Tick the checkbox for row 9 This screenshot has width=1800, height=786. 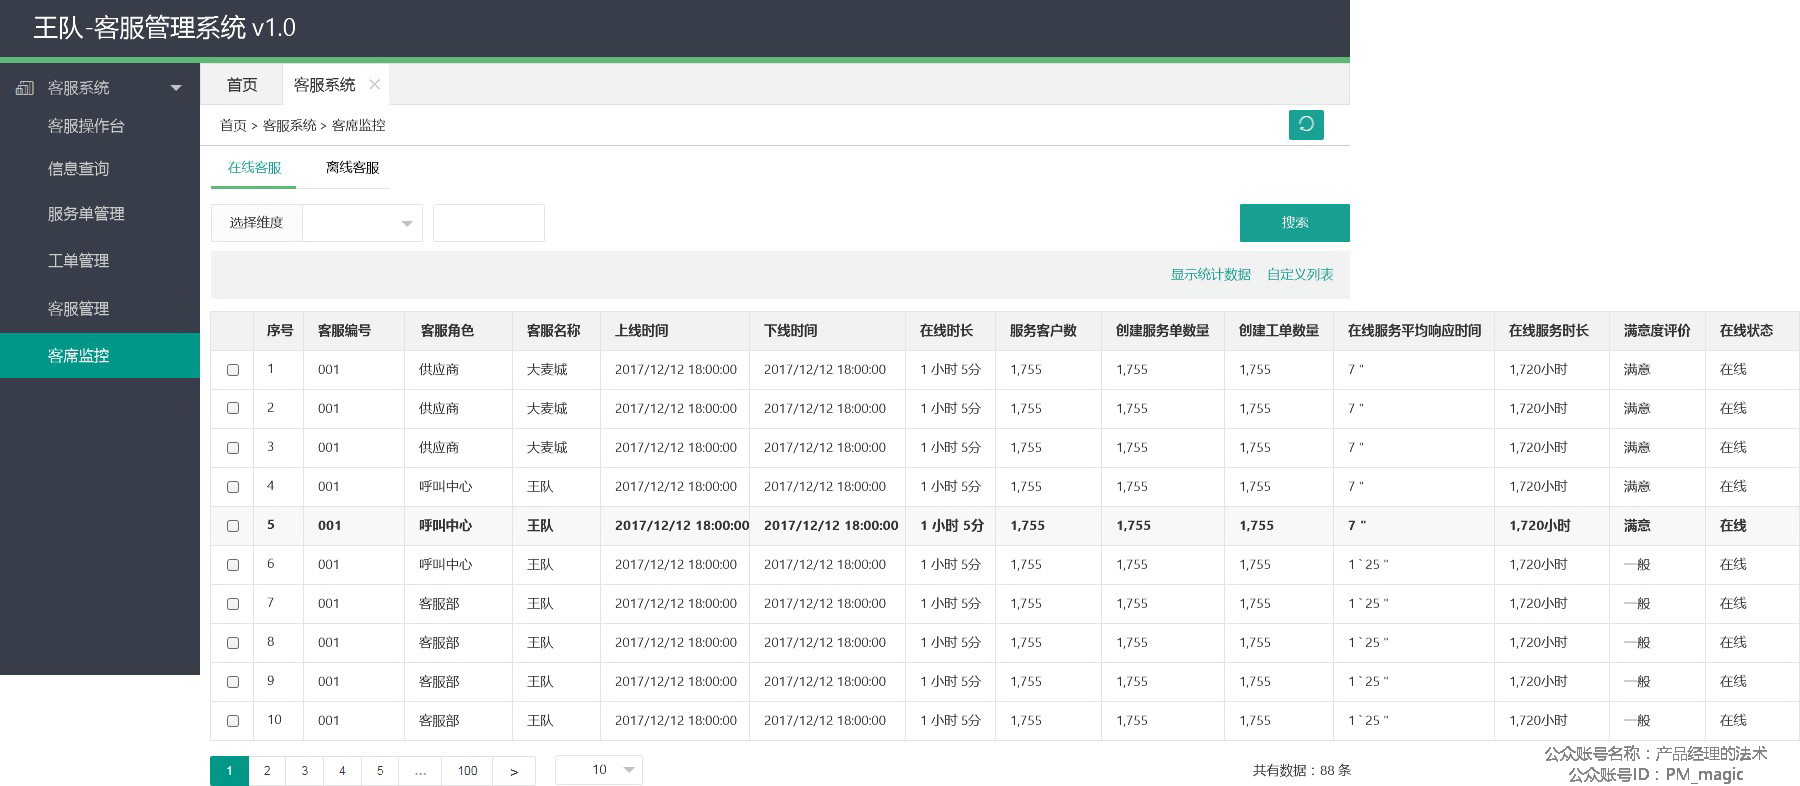233,682
